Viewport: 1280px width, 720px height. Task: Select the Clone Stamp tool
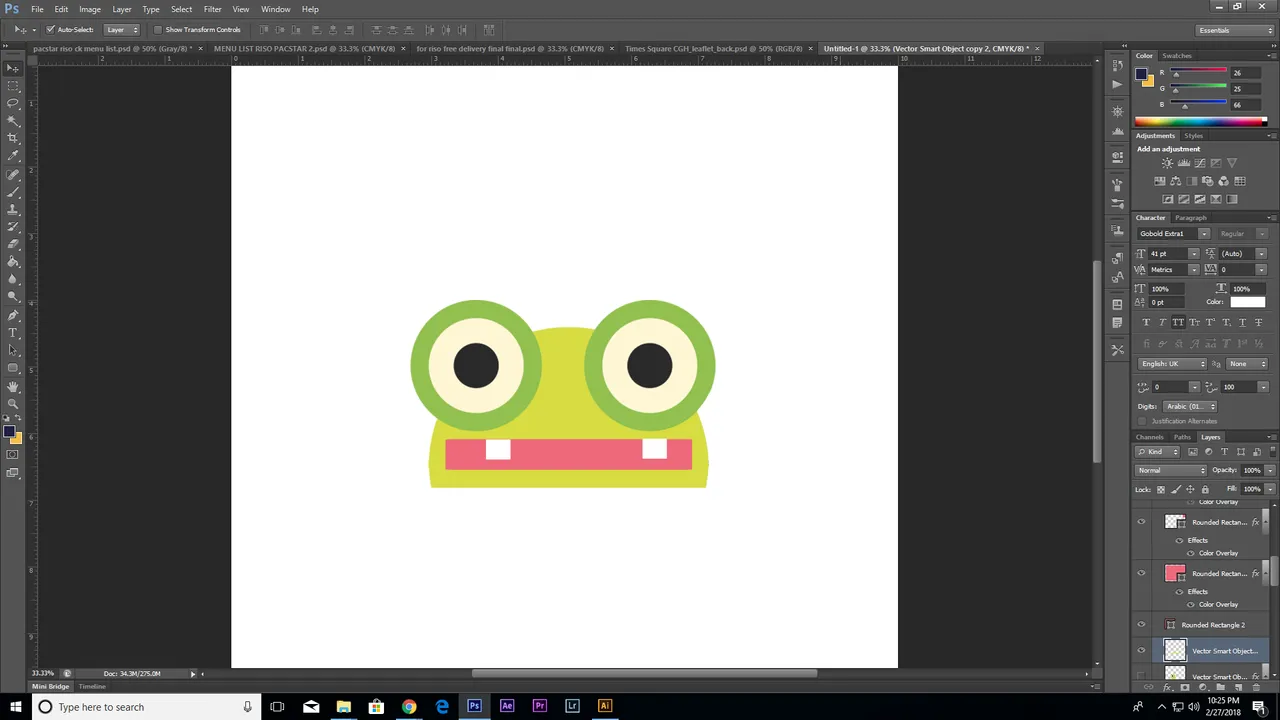click(x=13, y=210)
